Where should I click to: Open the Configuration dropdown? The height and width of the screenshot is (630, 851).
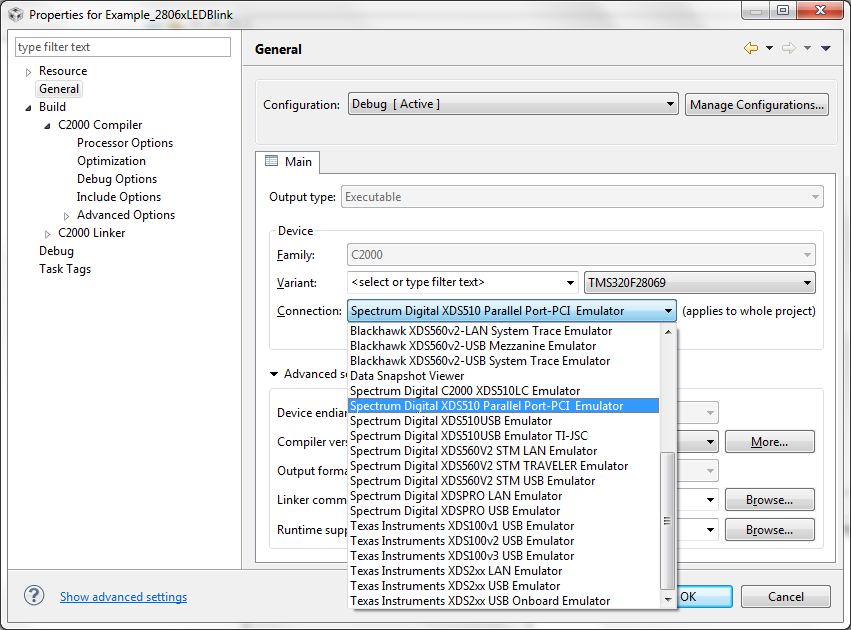point(513,104)
